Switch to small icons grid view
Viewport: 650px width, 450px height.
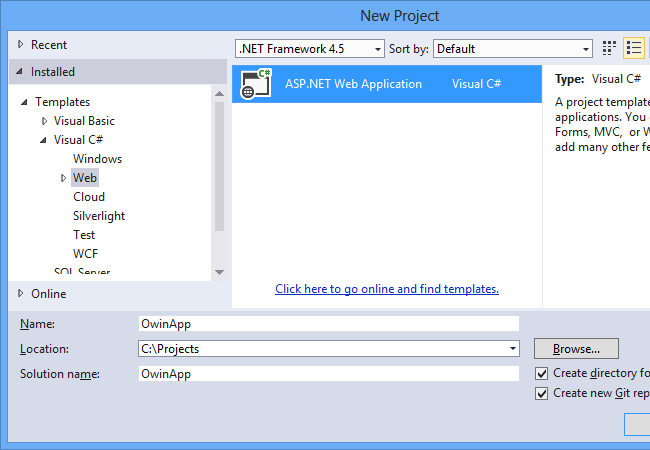click(x=609, y=48)
